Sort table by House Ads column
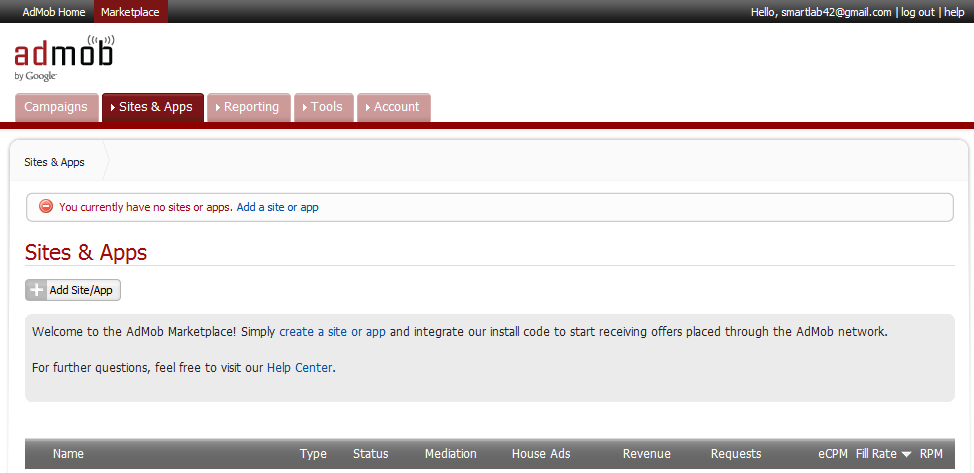The image size is (974, 473). pos(541,454)
